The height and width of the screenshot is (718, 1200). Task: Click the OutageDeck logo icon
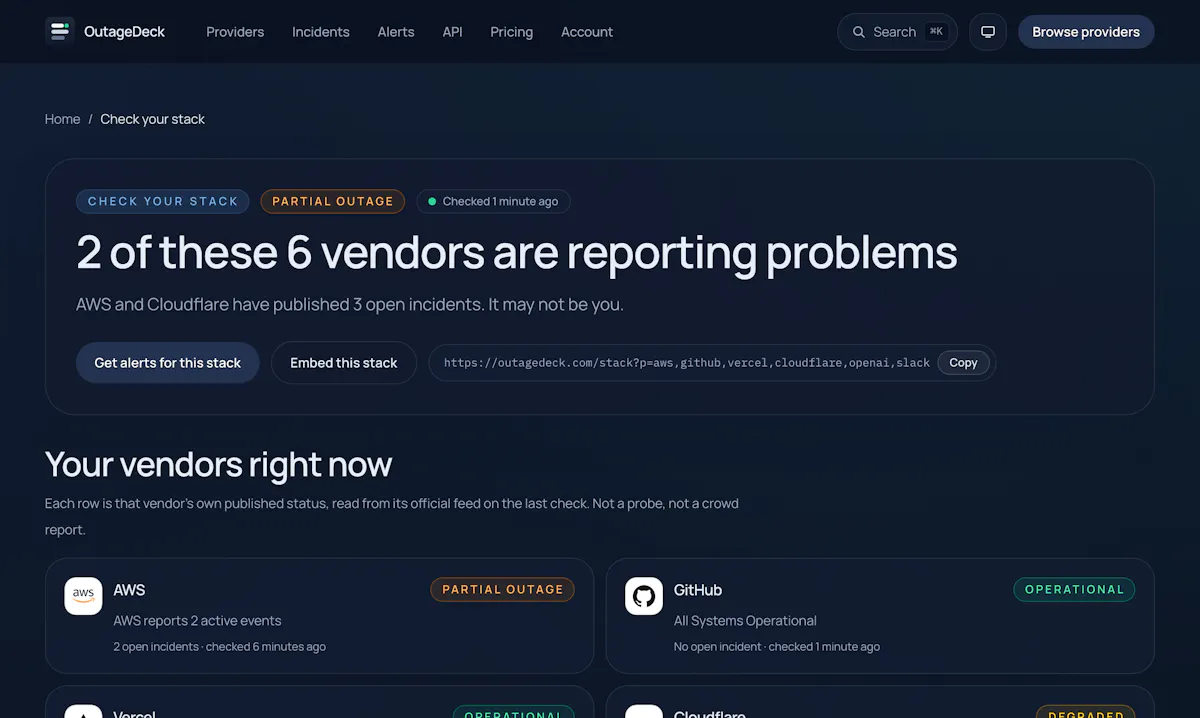tap(60, 31)
